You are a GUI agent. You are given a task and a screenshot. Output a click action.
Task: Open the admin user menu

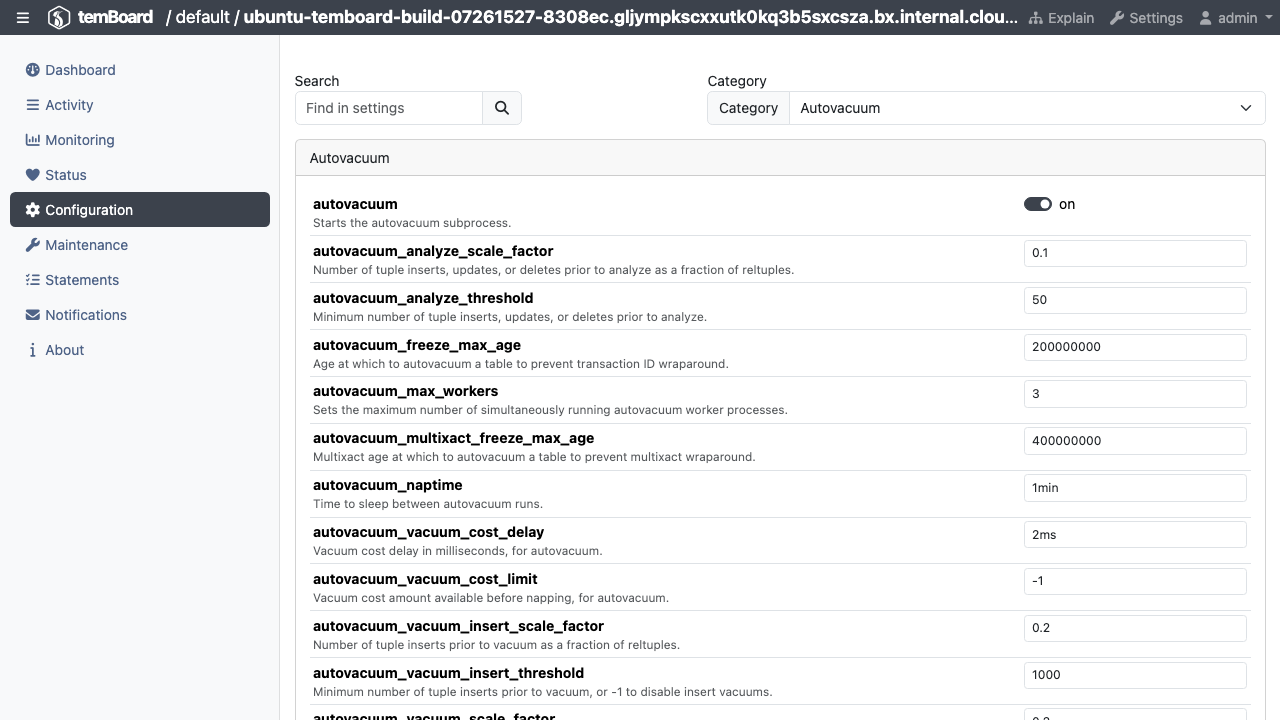pos(1235,18)
